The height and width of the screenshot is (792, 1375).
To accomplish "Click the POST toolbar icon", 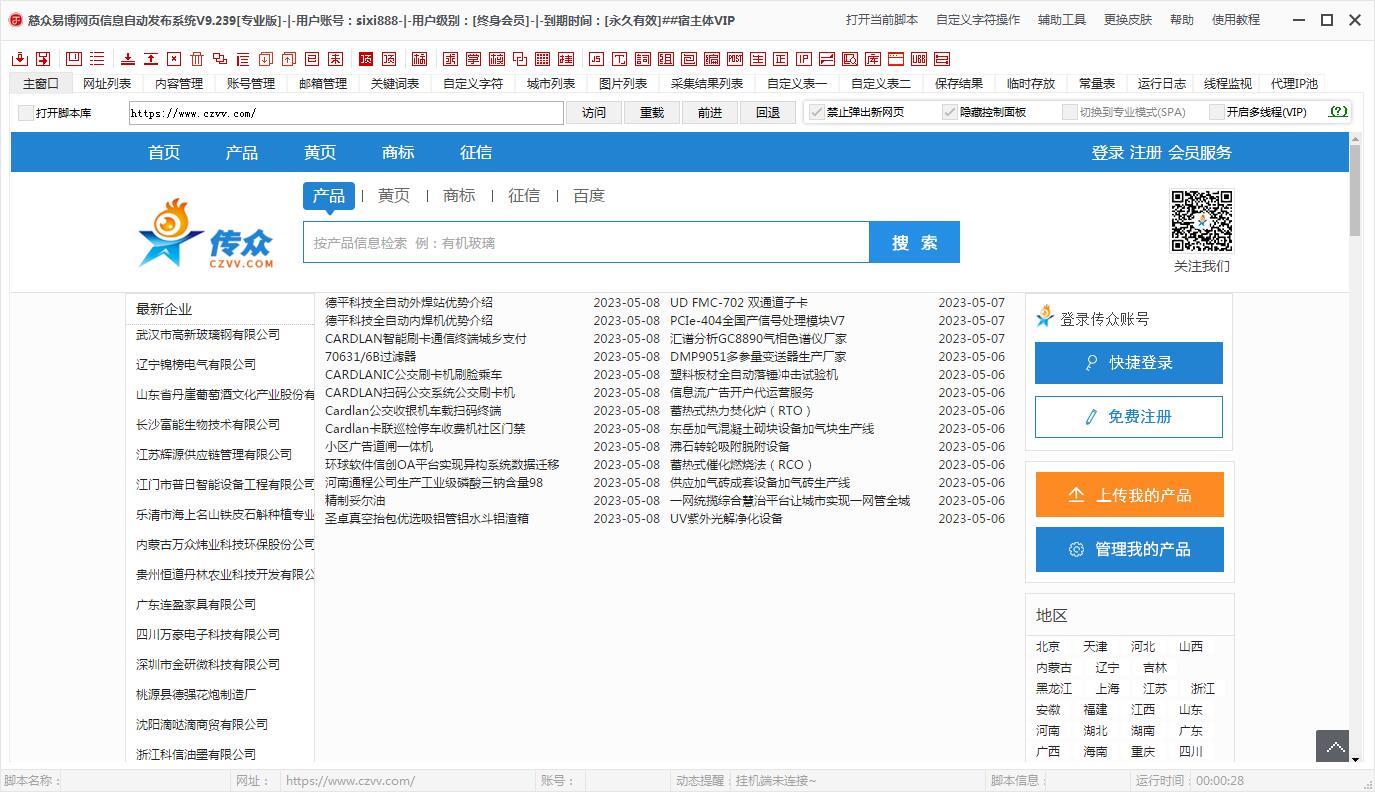I will point(735,59).
